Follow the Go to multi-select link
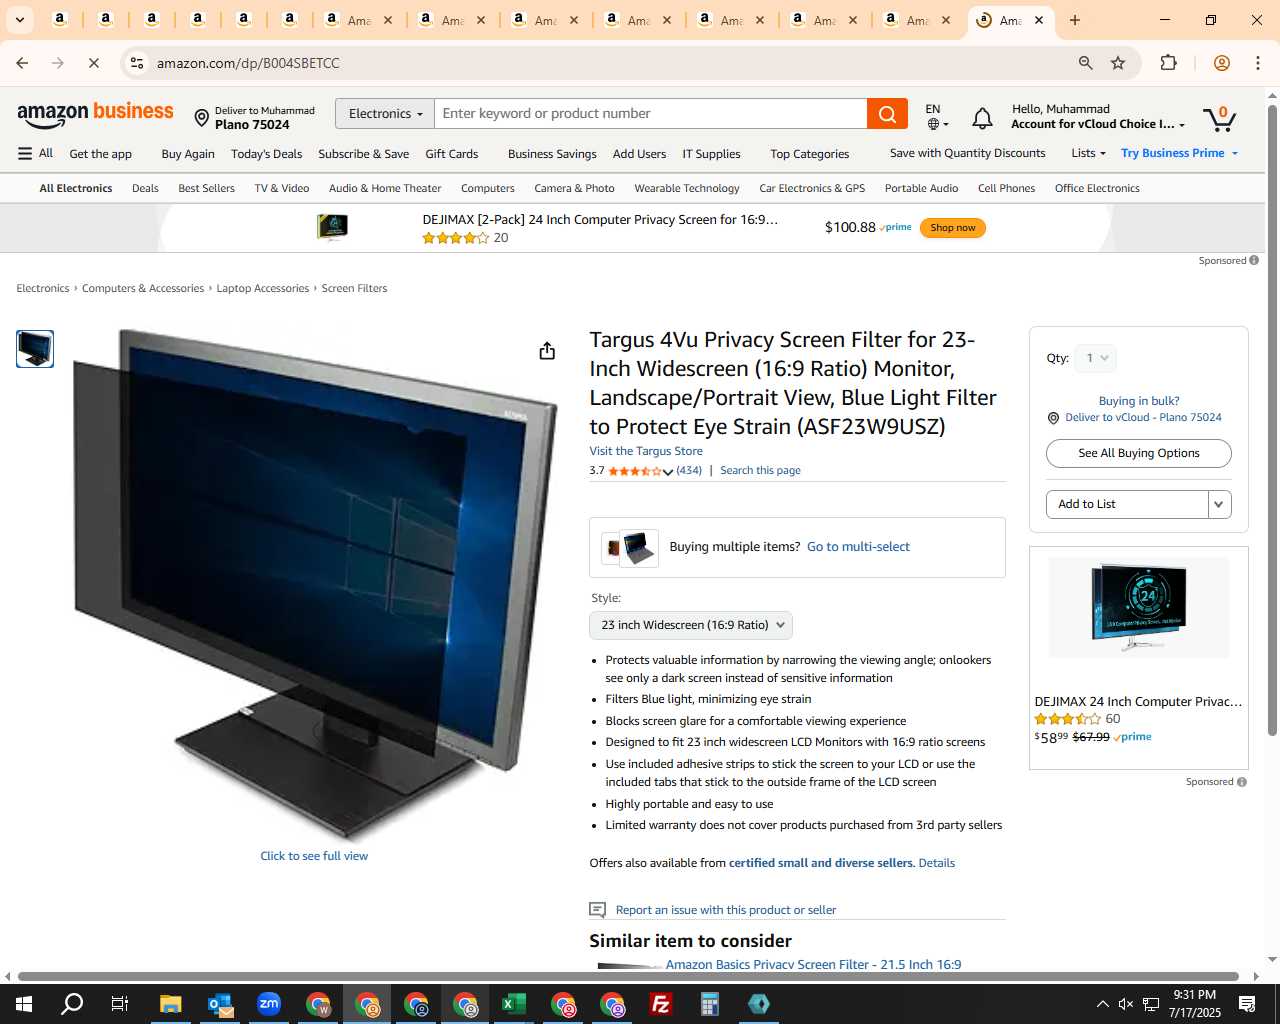This screenshot has width=1280, height=1024. click(x=858, y=547)
